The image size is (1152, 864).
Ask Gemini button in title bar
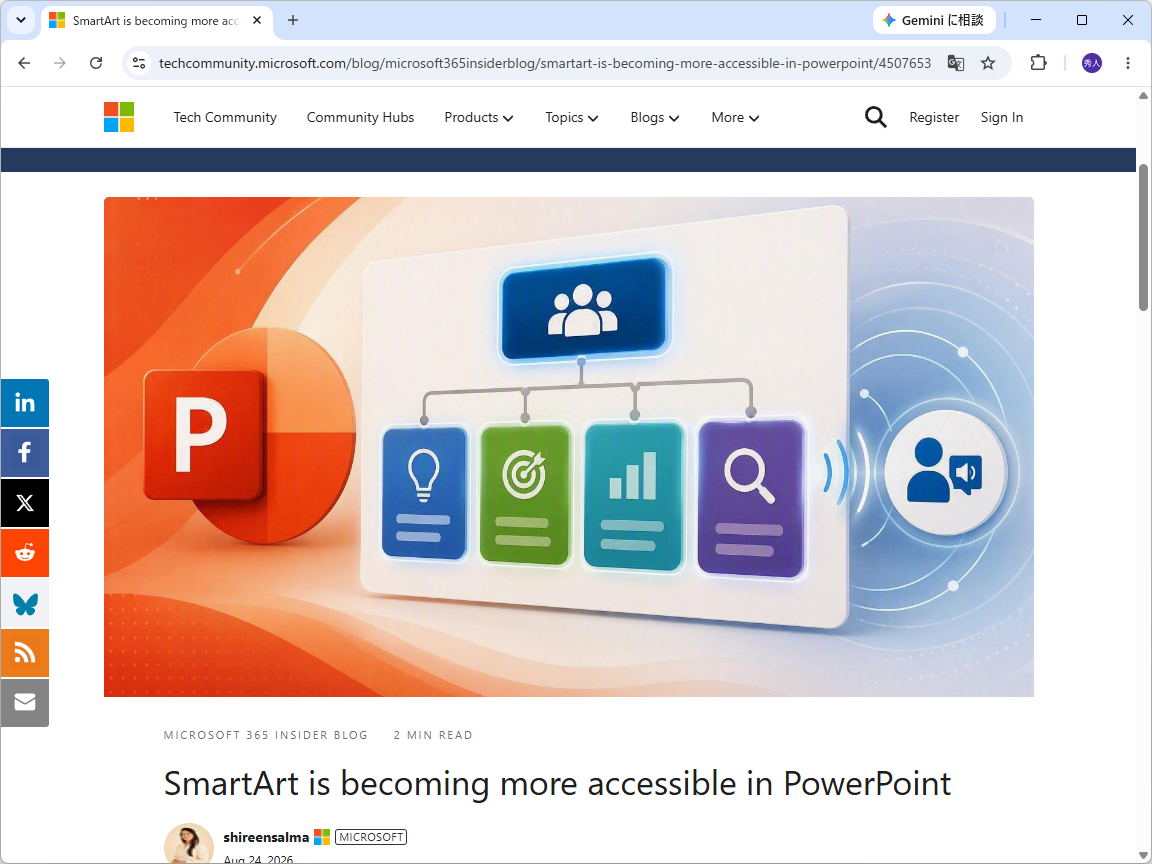coord(934,20)
